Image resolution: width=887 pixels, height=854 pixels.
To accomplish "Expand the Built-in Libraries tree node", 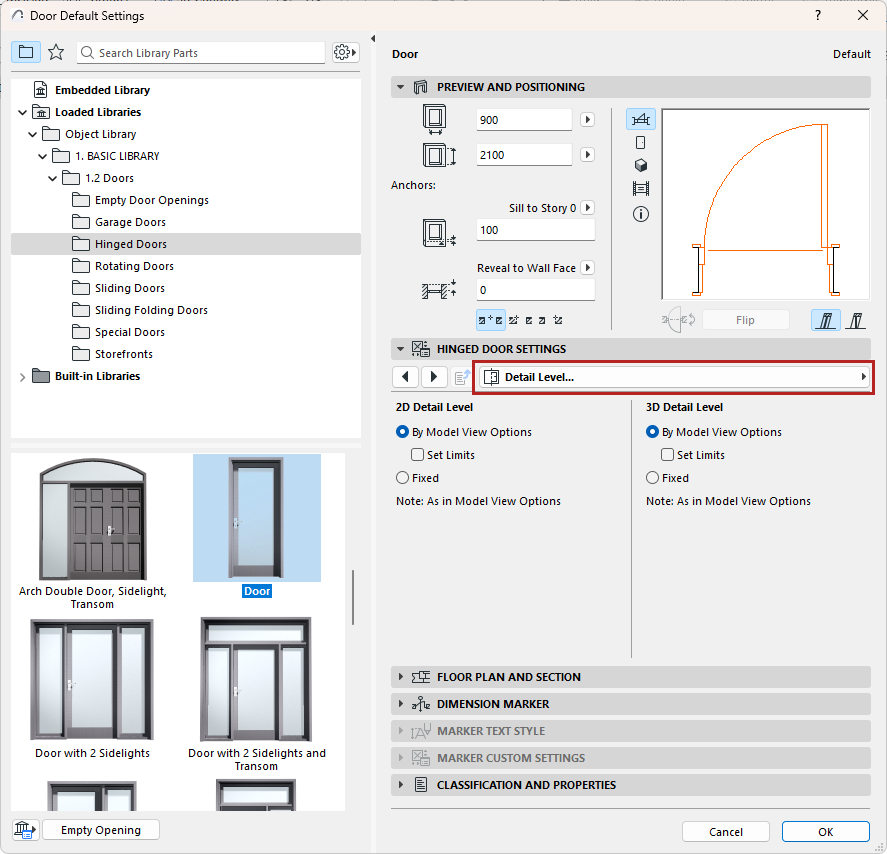I will pos(23,376).
